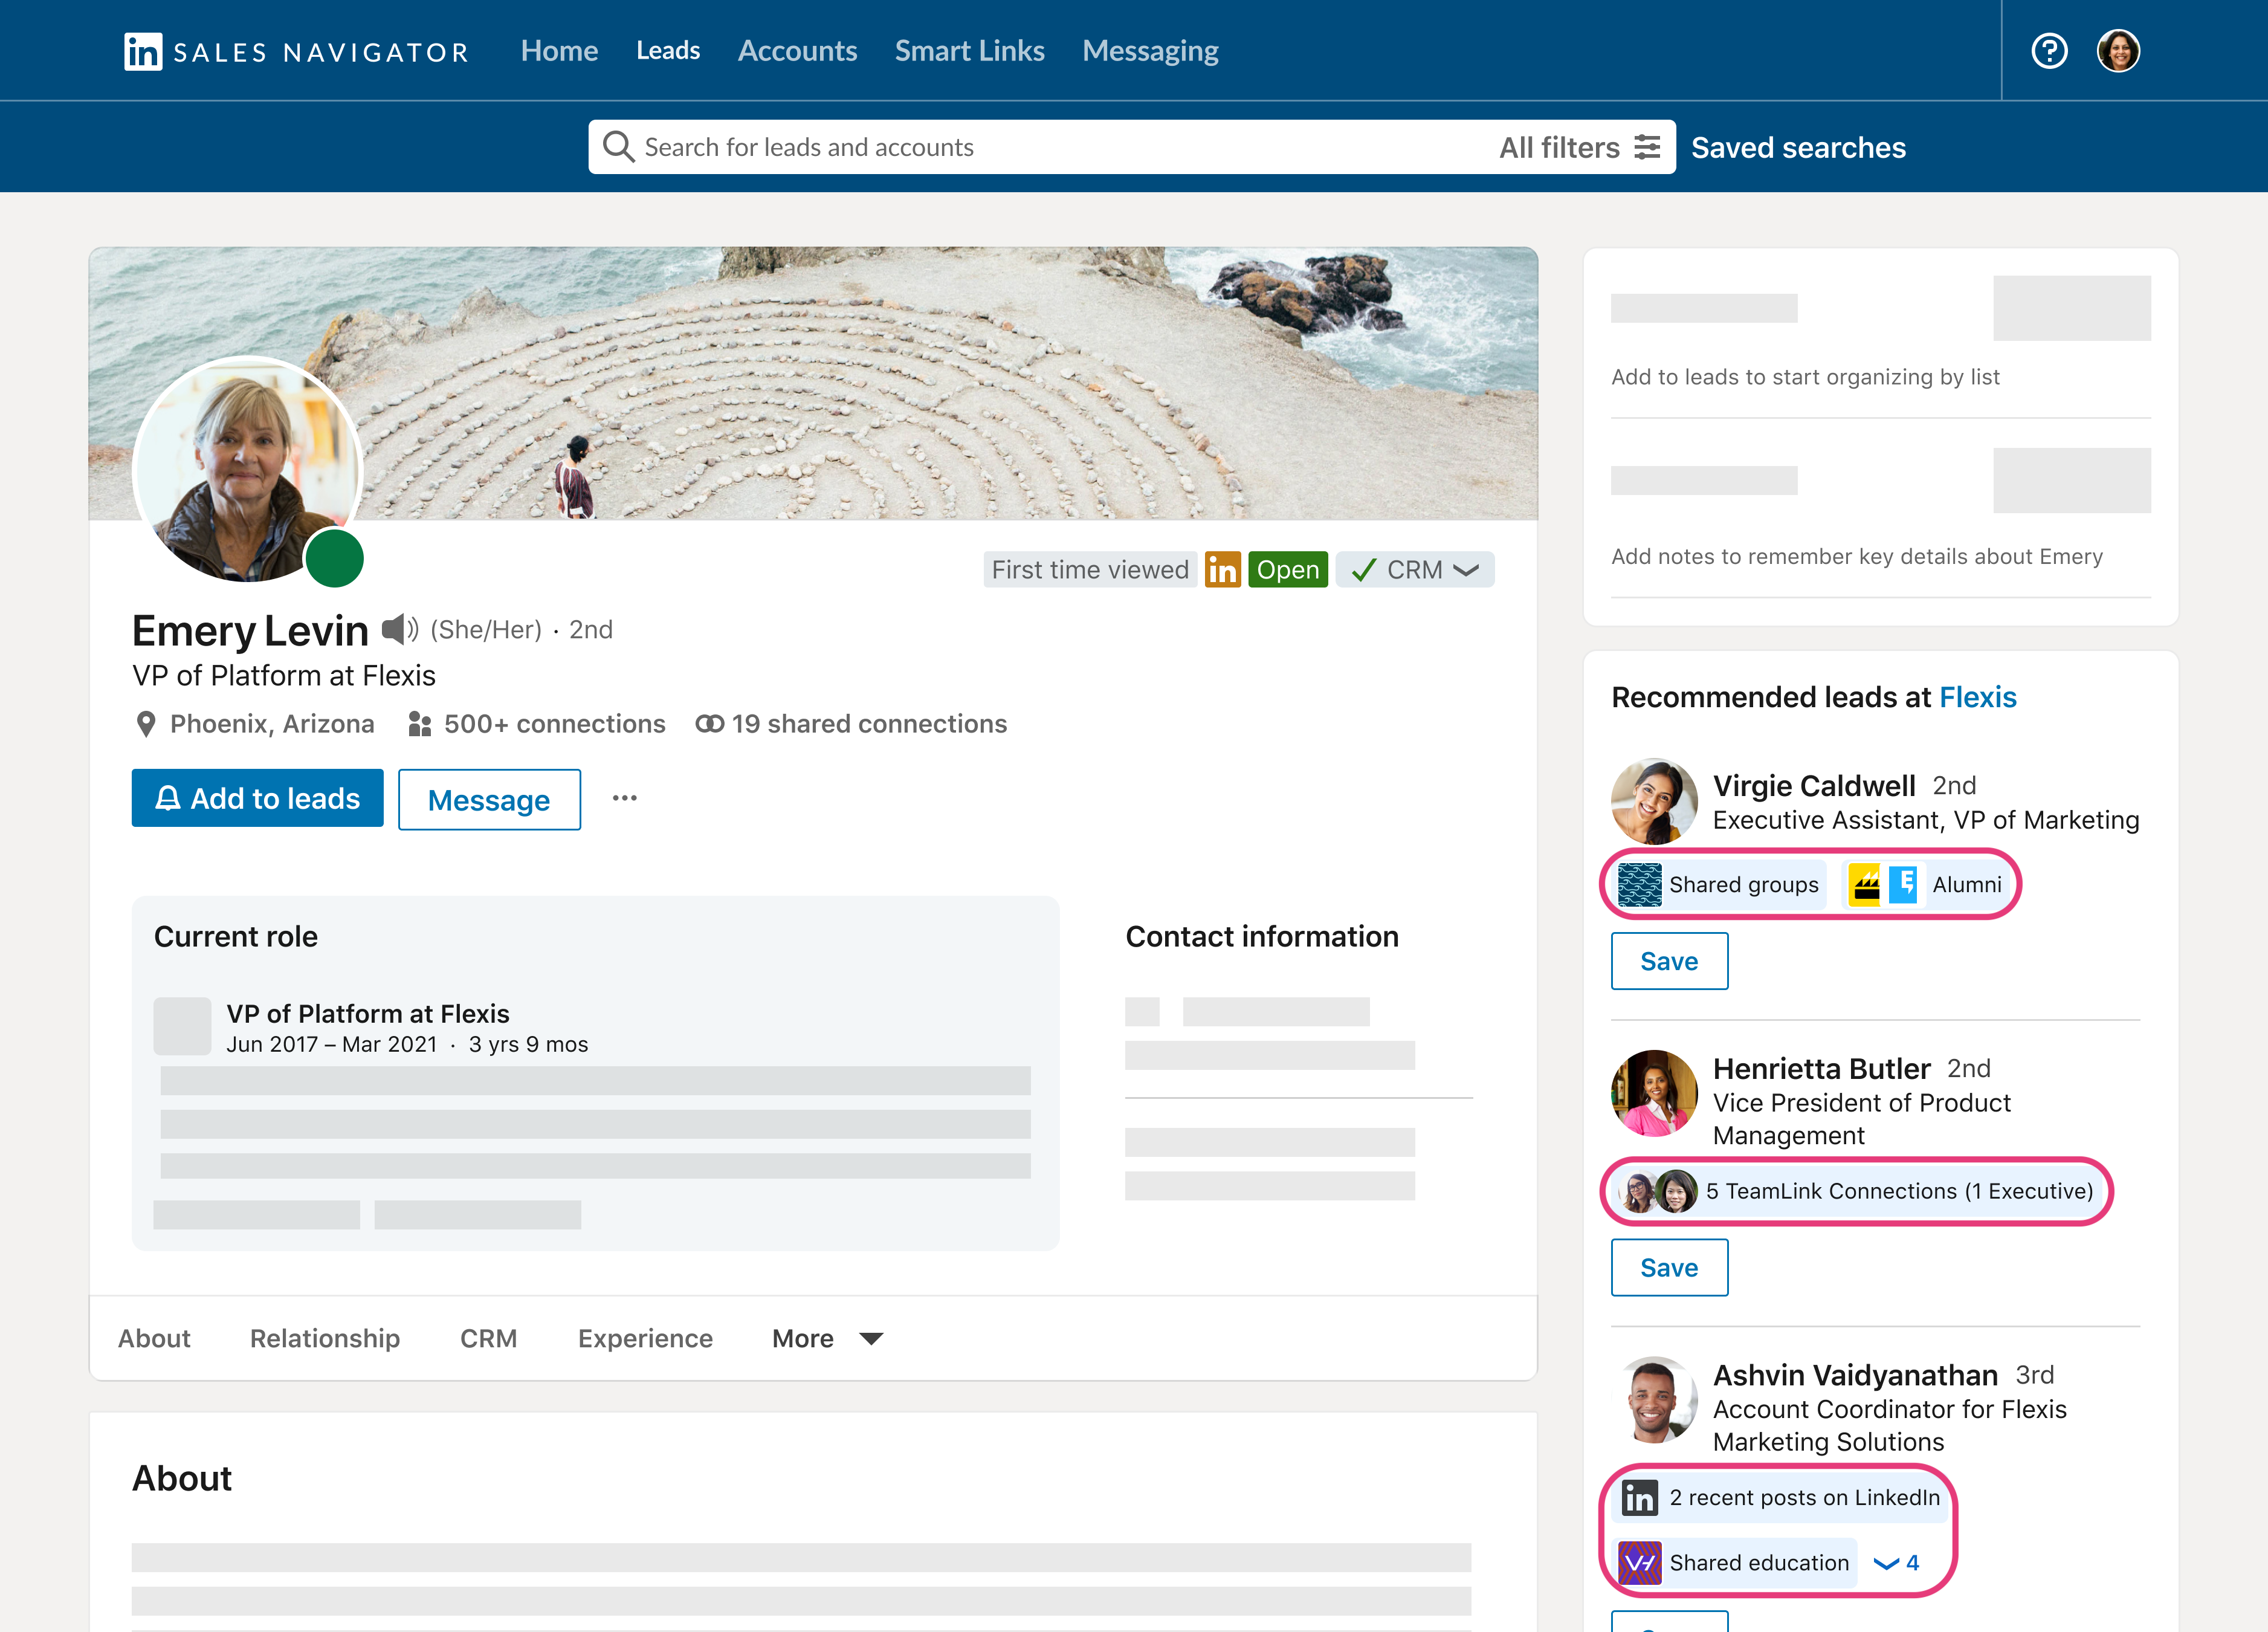Click LinkedIn icon beside 2 recent posts
The width and height of the screenshot is (2268, 1632).
pos(1639,1498)
